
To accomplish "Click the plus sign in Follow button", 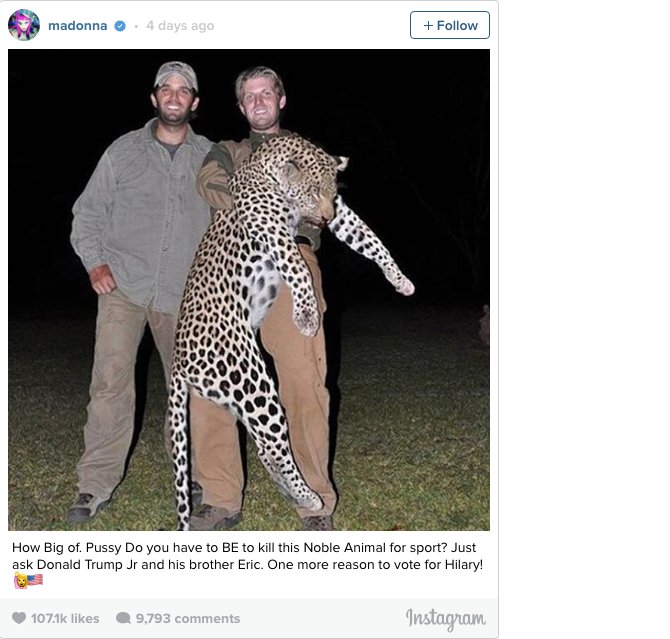I will click(x=428, y=25).
